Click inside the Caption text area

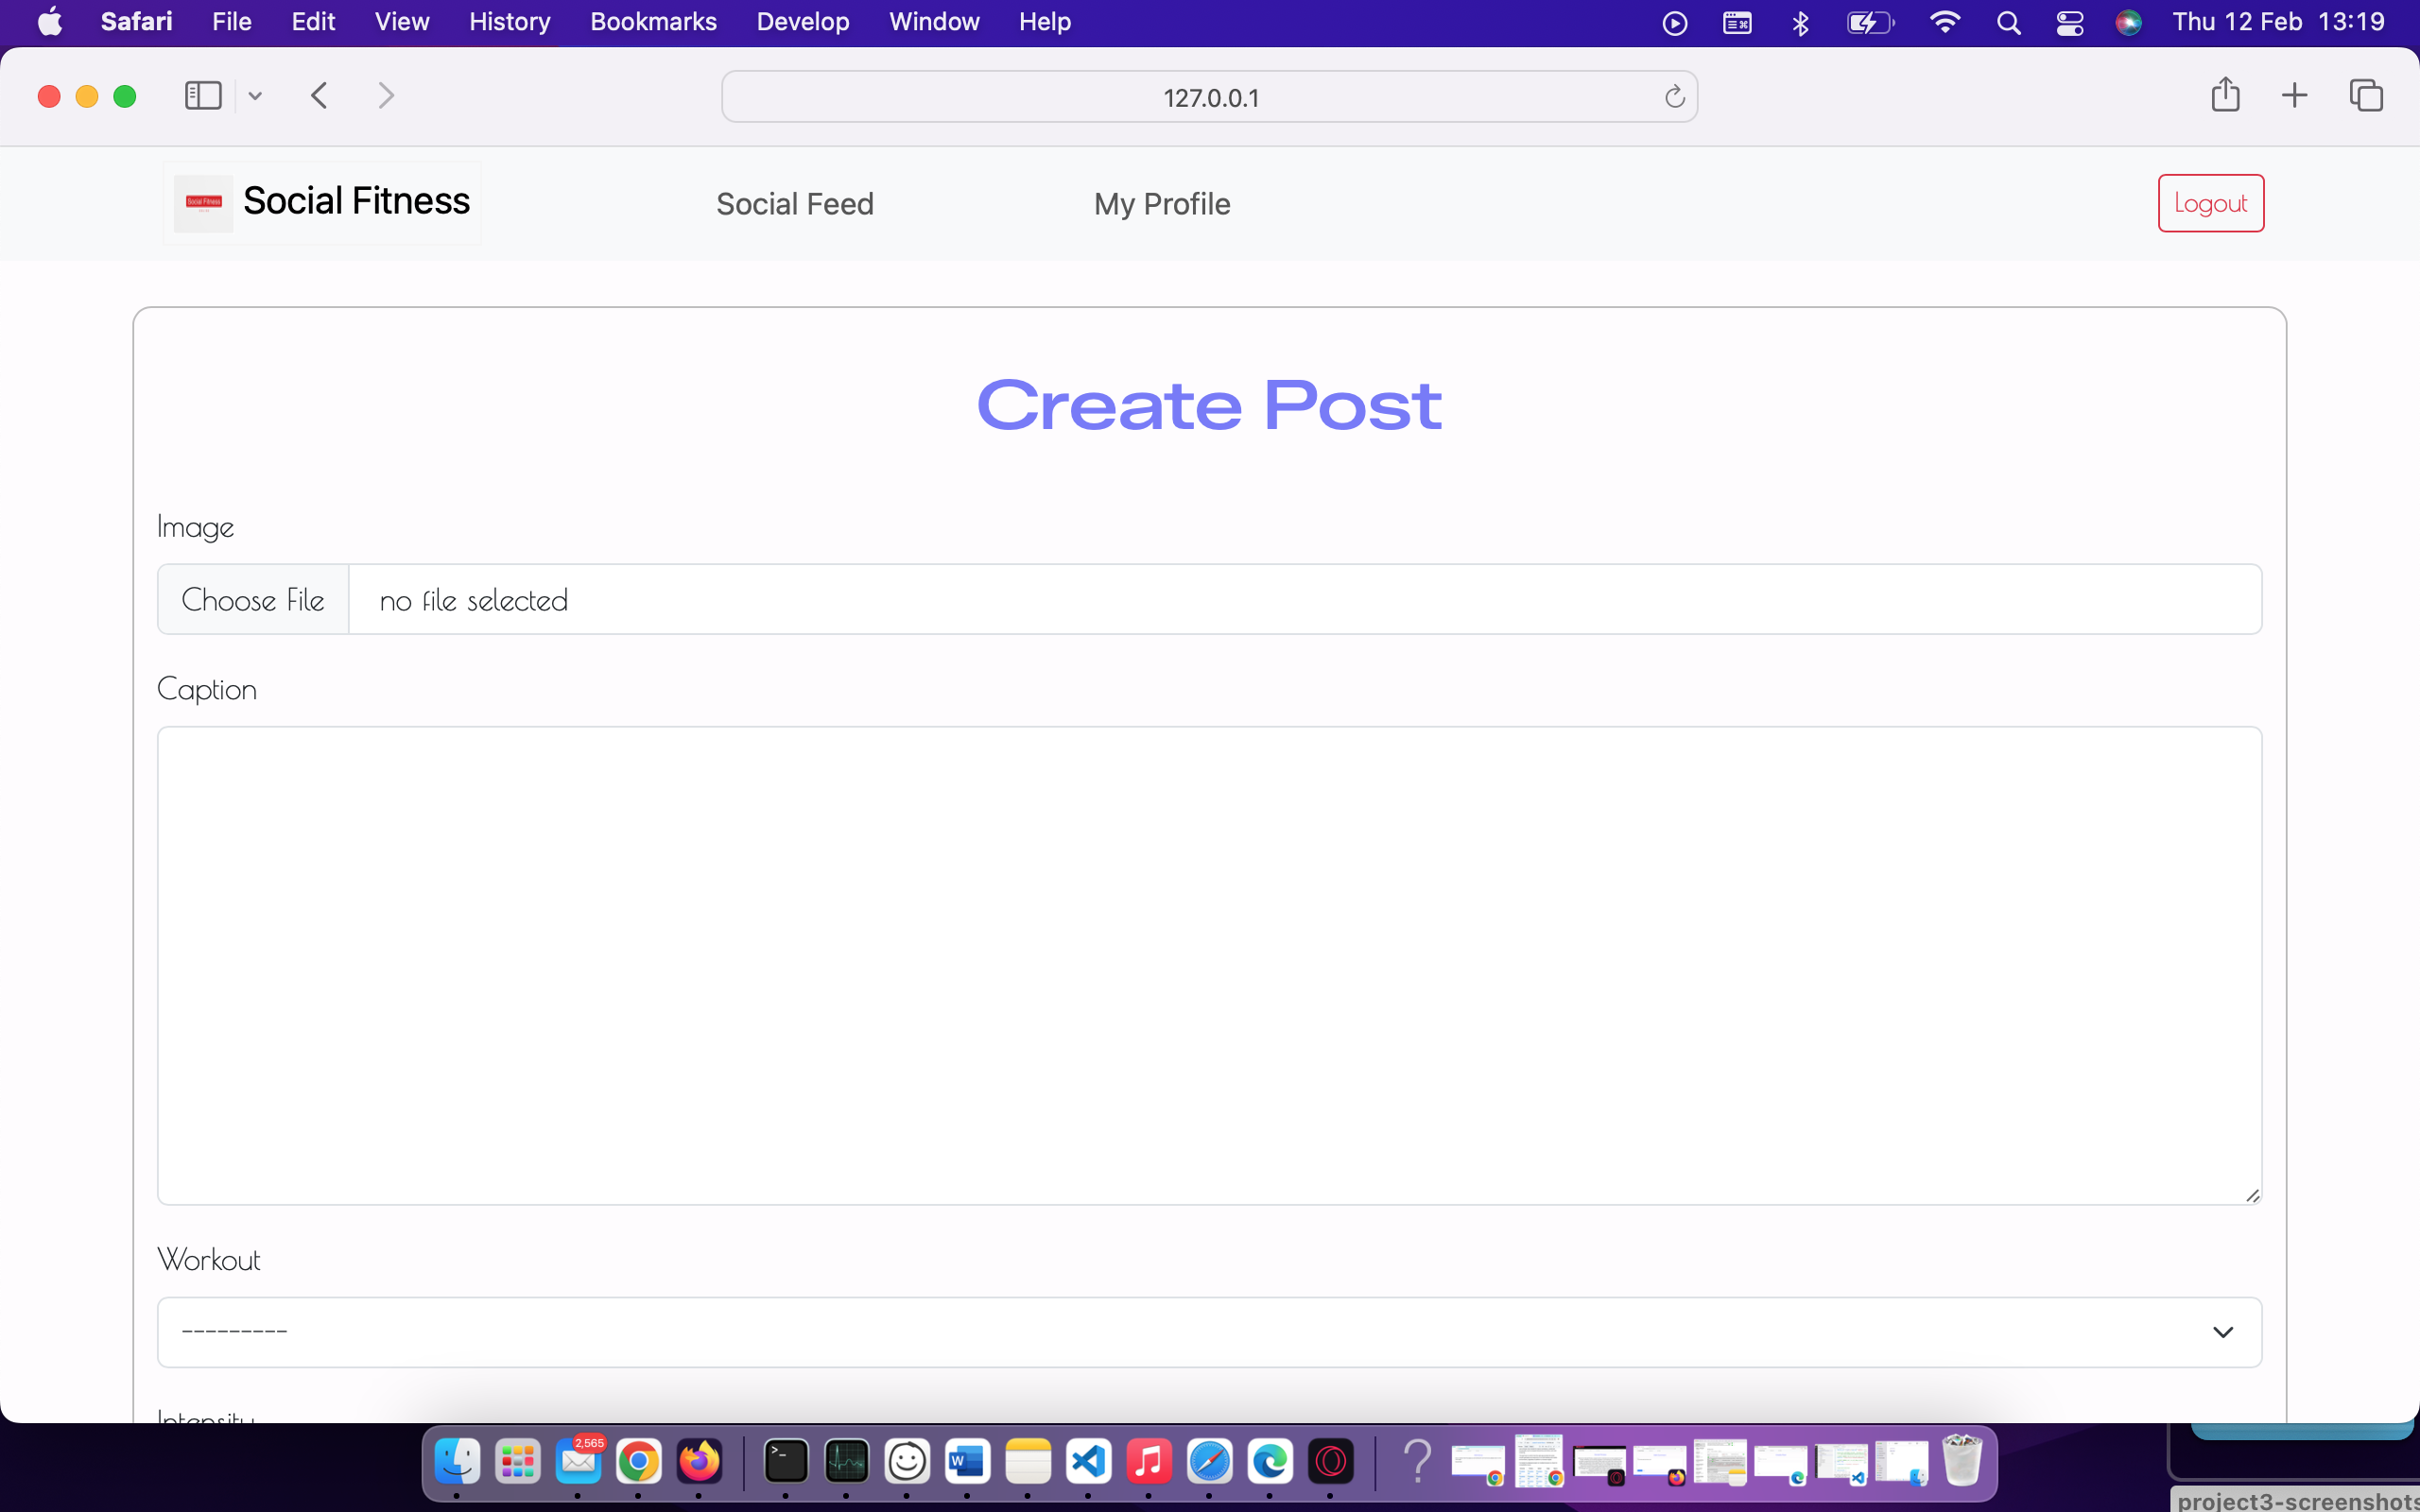pos(1208,965)
